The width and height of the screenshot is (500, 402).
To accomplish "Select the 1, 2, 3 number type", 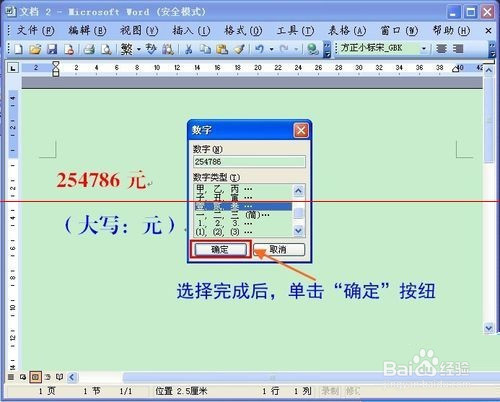I will (243, 223).
